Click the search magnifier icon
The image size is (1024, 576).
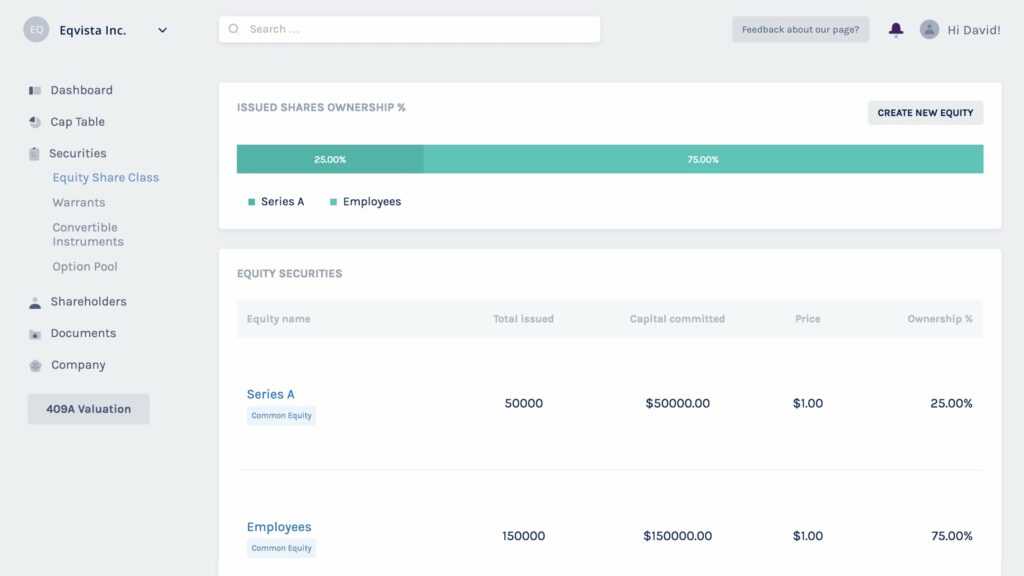point(233,29)
